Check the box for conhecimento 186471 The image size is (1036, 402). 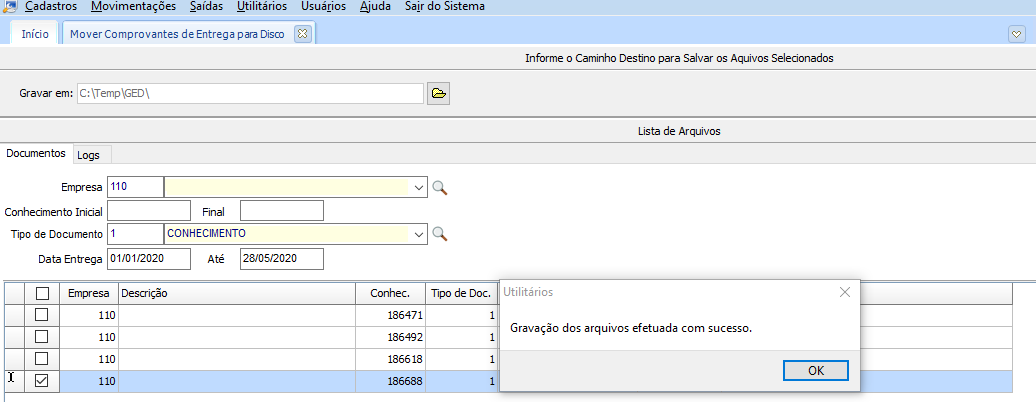42,315
